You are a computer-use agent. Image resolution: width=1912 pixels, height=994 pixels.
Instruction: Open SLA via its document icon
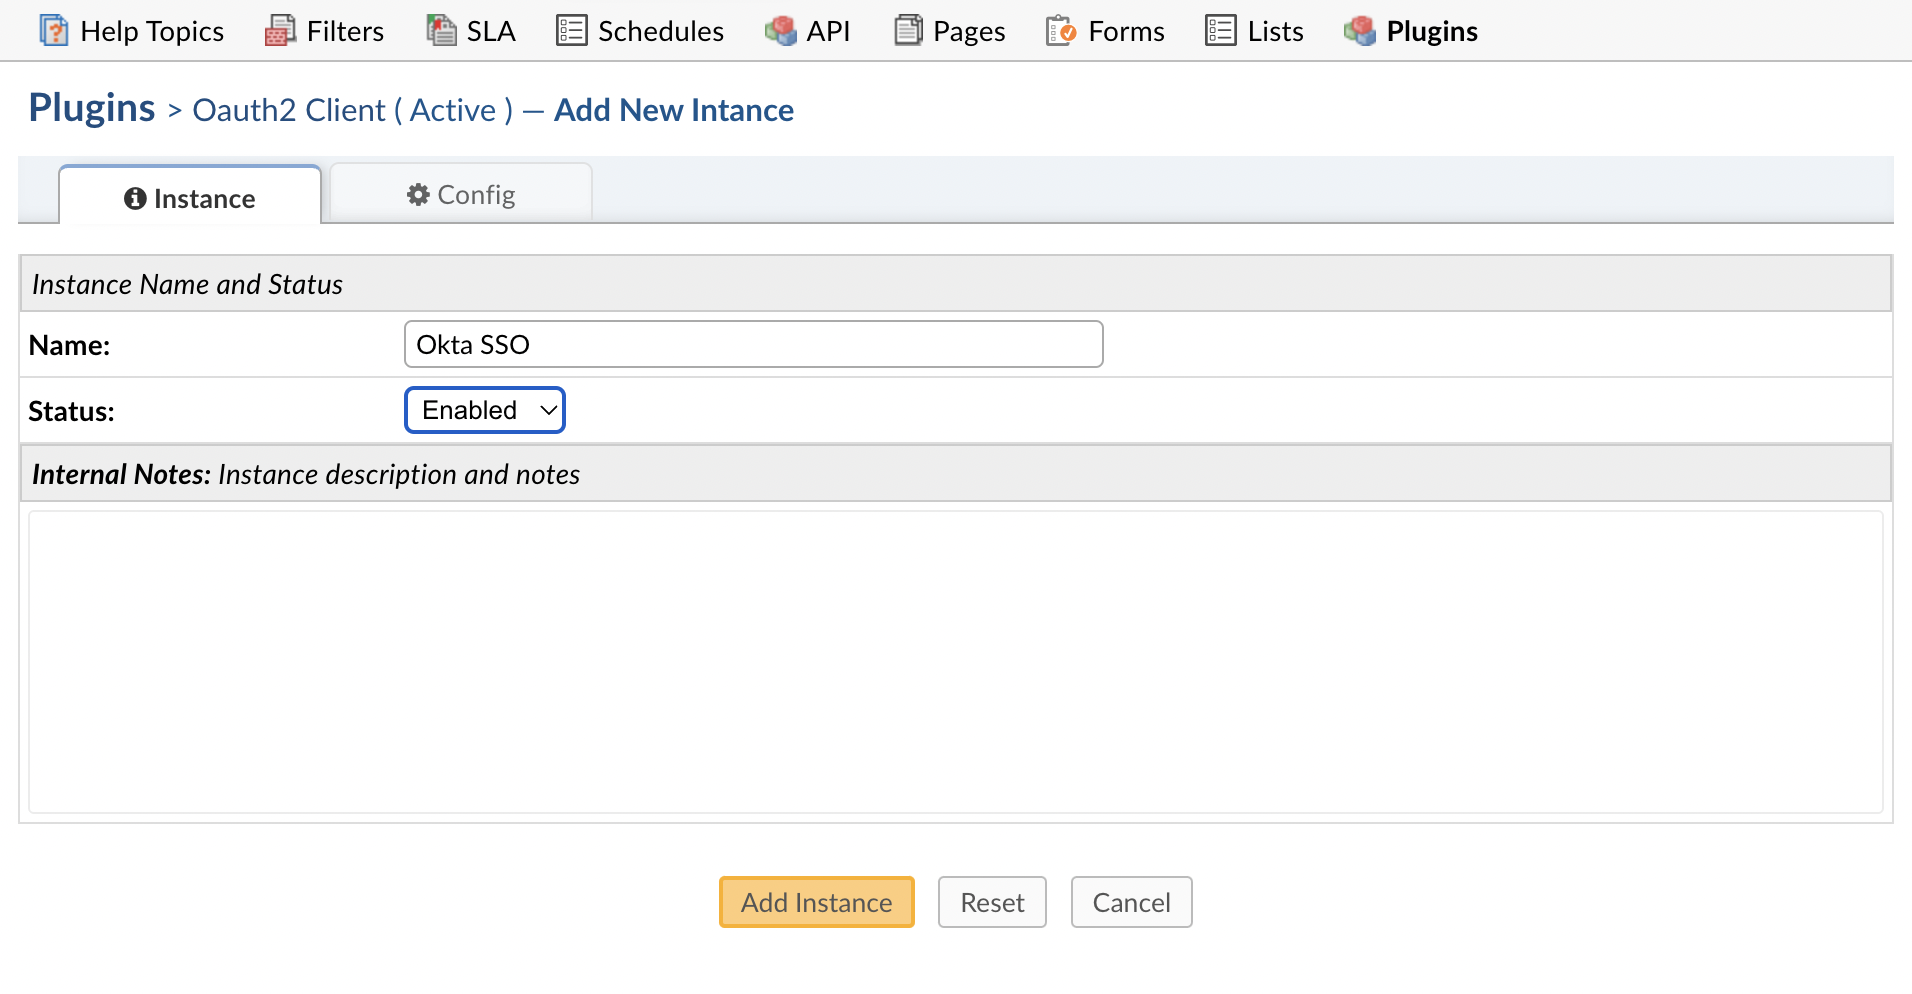[440, 30]
